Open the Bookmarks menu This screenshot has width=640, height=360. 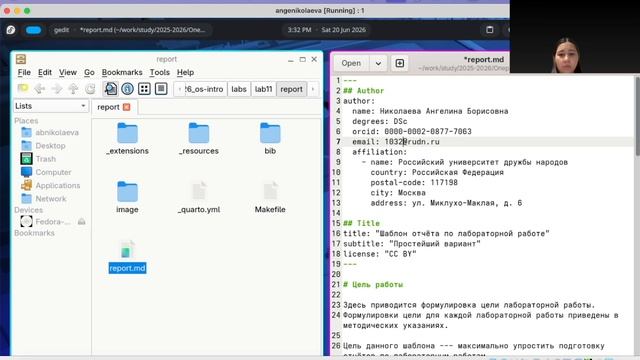pos(122,72)
